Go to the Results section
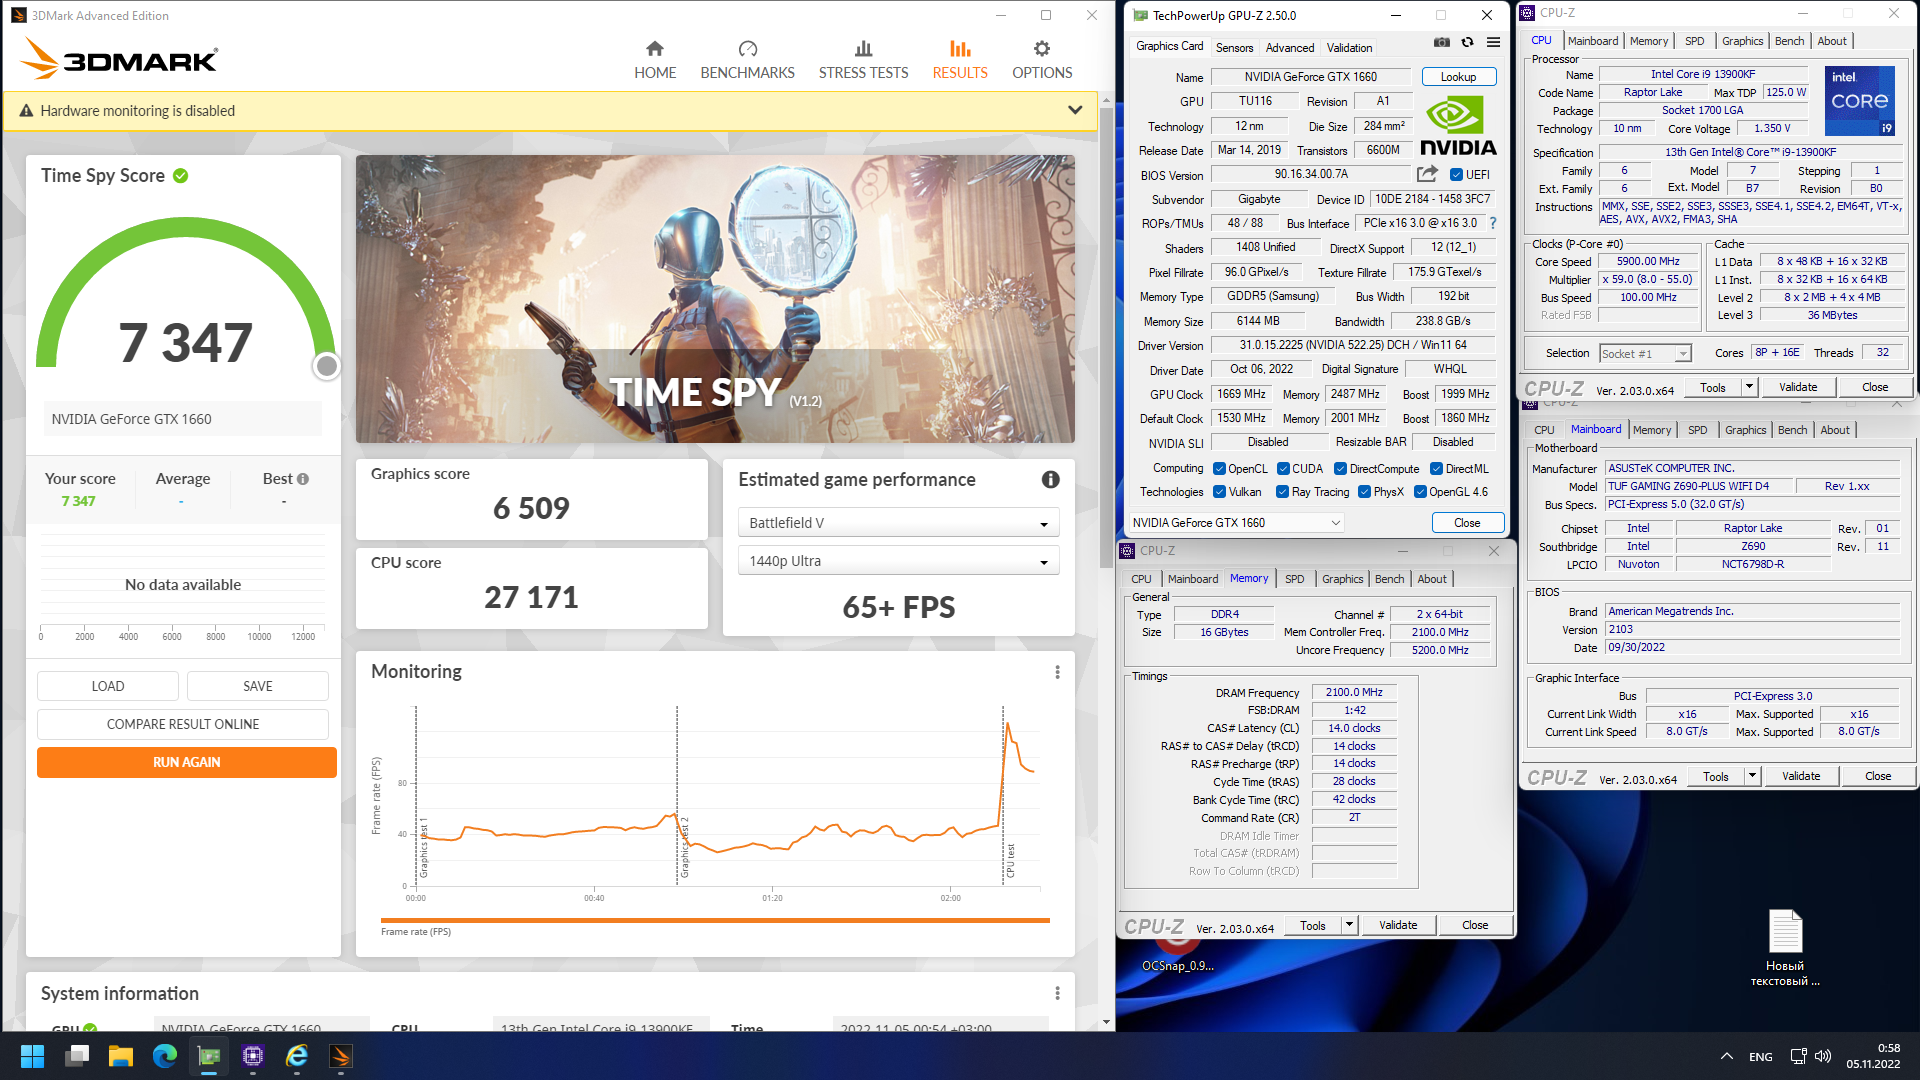Screen dimensions: 1920x1080 click(x=960, y=60)
